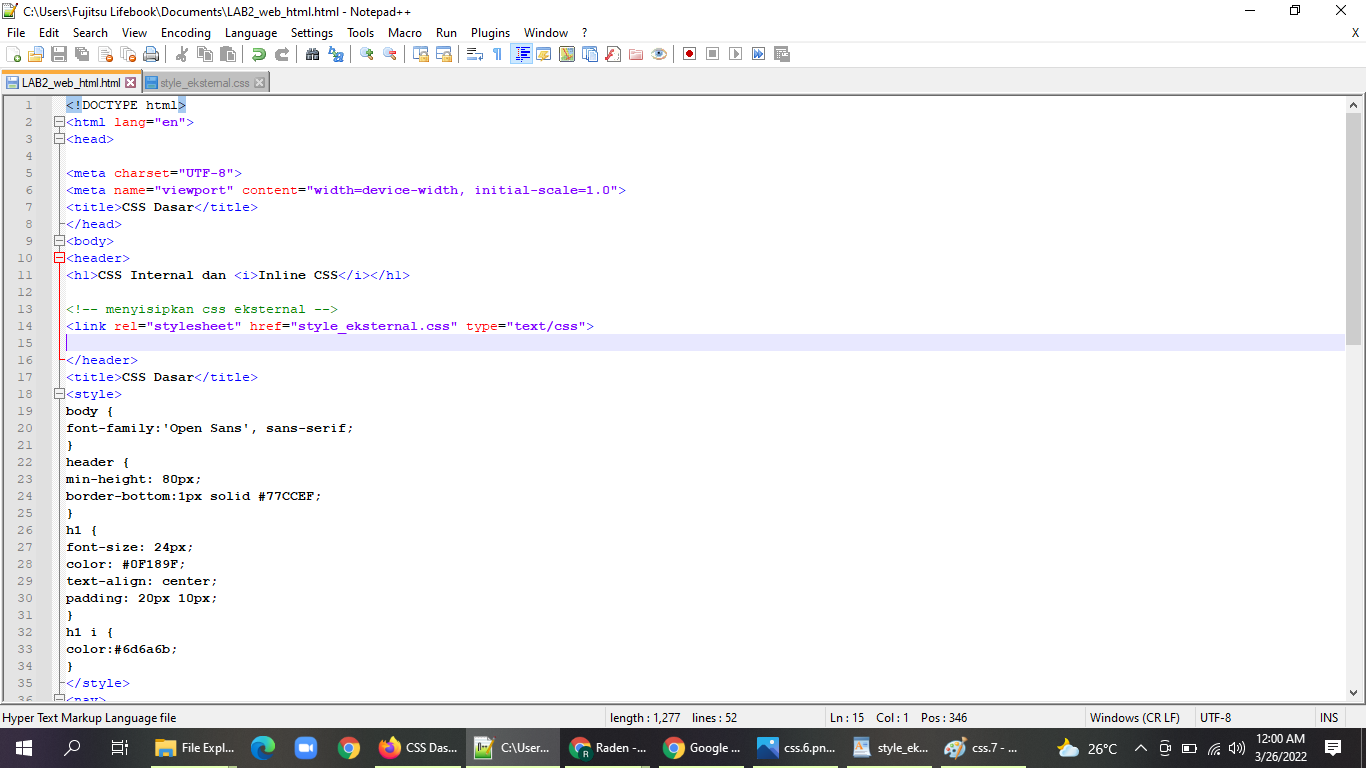Start macro recording with the red dot icon
Screen dimensions: 1366x768
[x=690, y=54]
